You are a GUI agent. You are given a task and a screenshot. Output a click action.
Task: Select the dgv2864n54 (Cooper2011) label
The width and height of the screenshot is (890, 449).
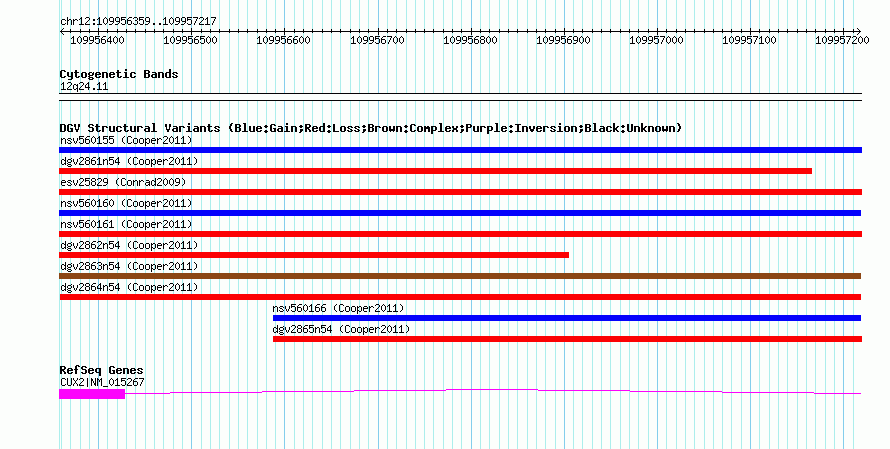pyautogui.click(x=129, y=287)
